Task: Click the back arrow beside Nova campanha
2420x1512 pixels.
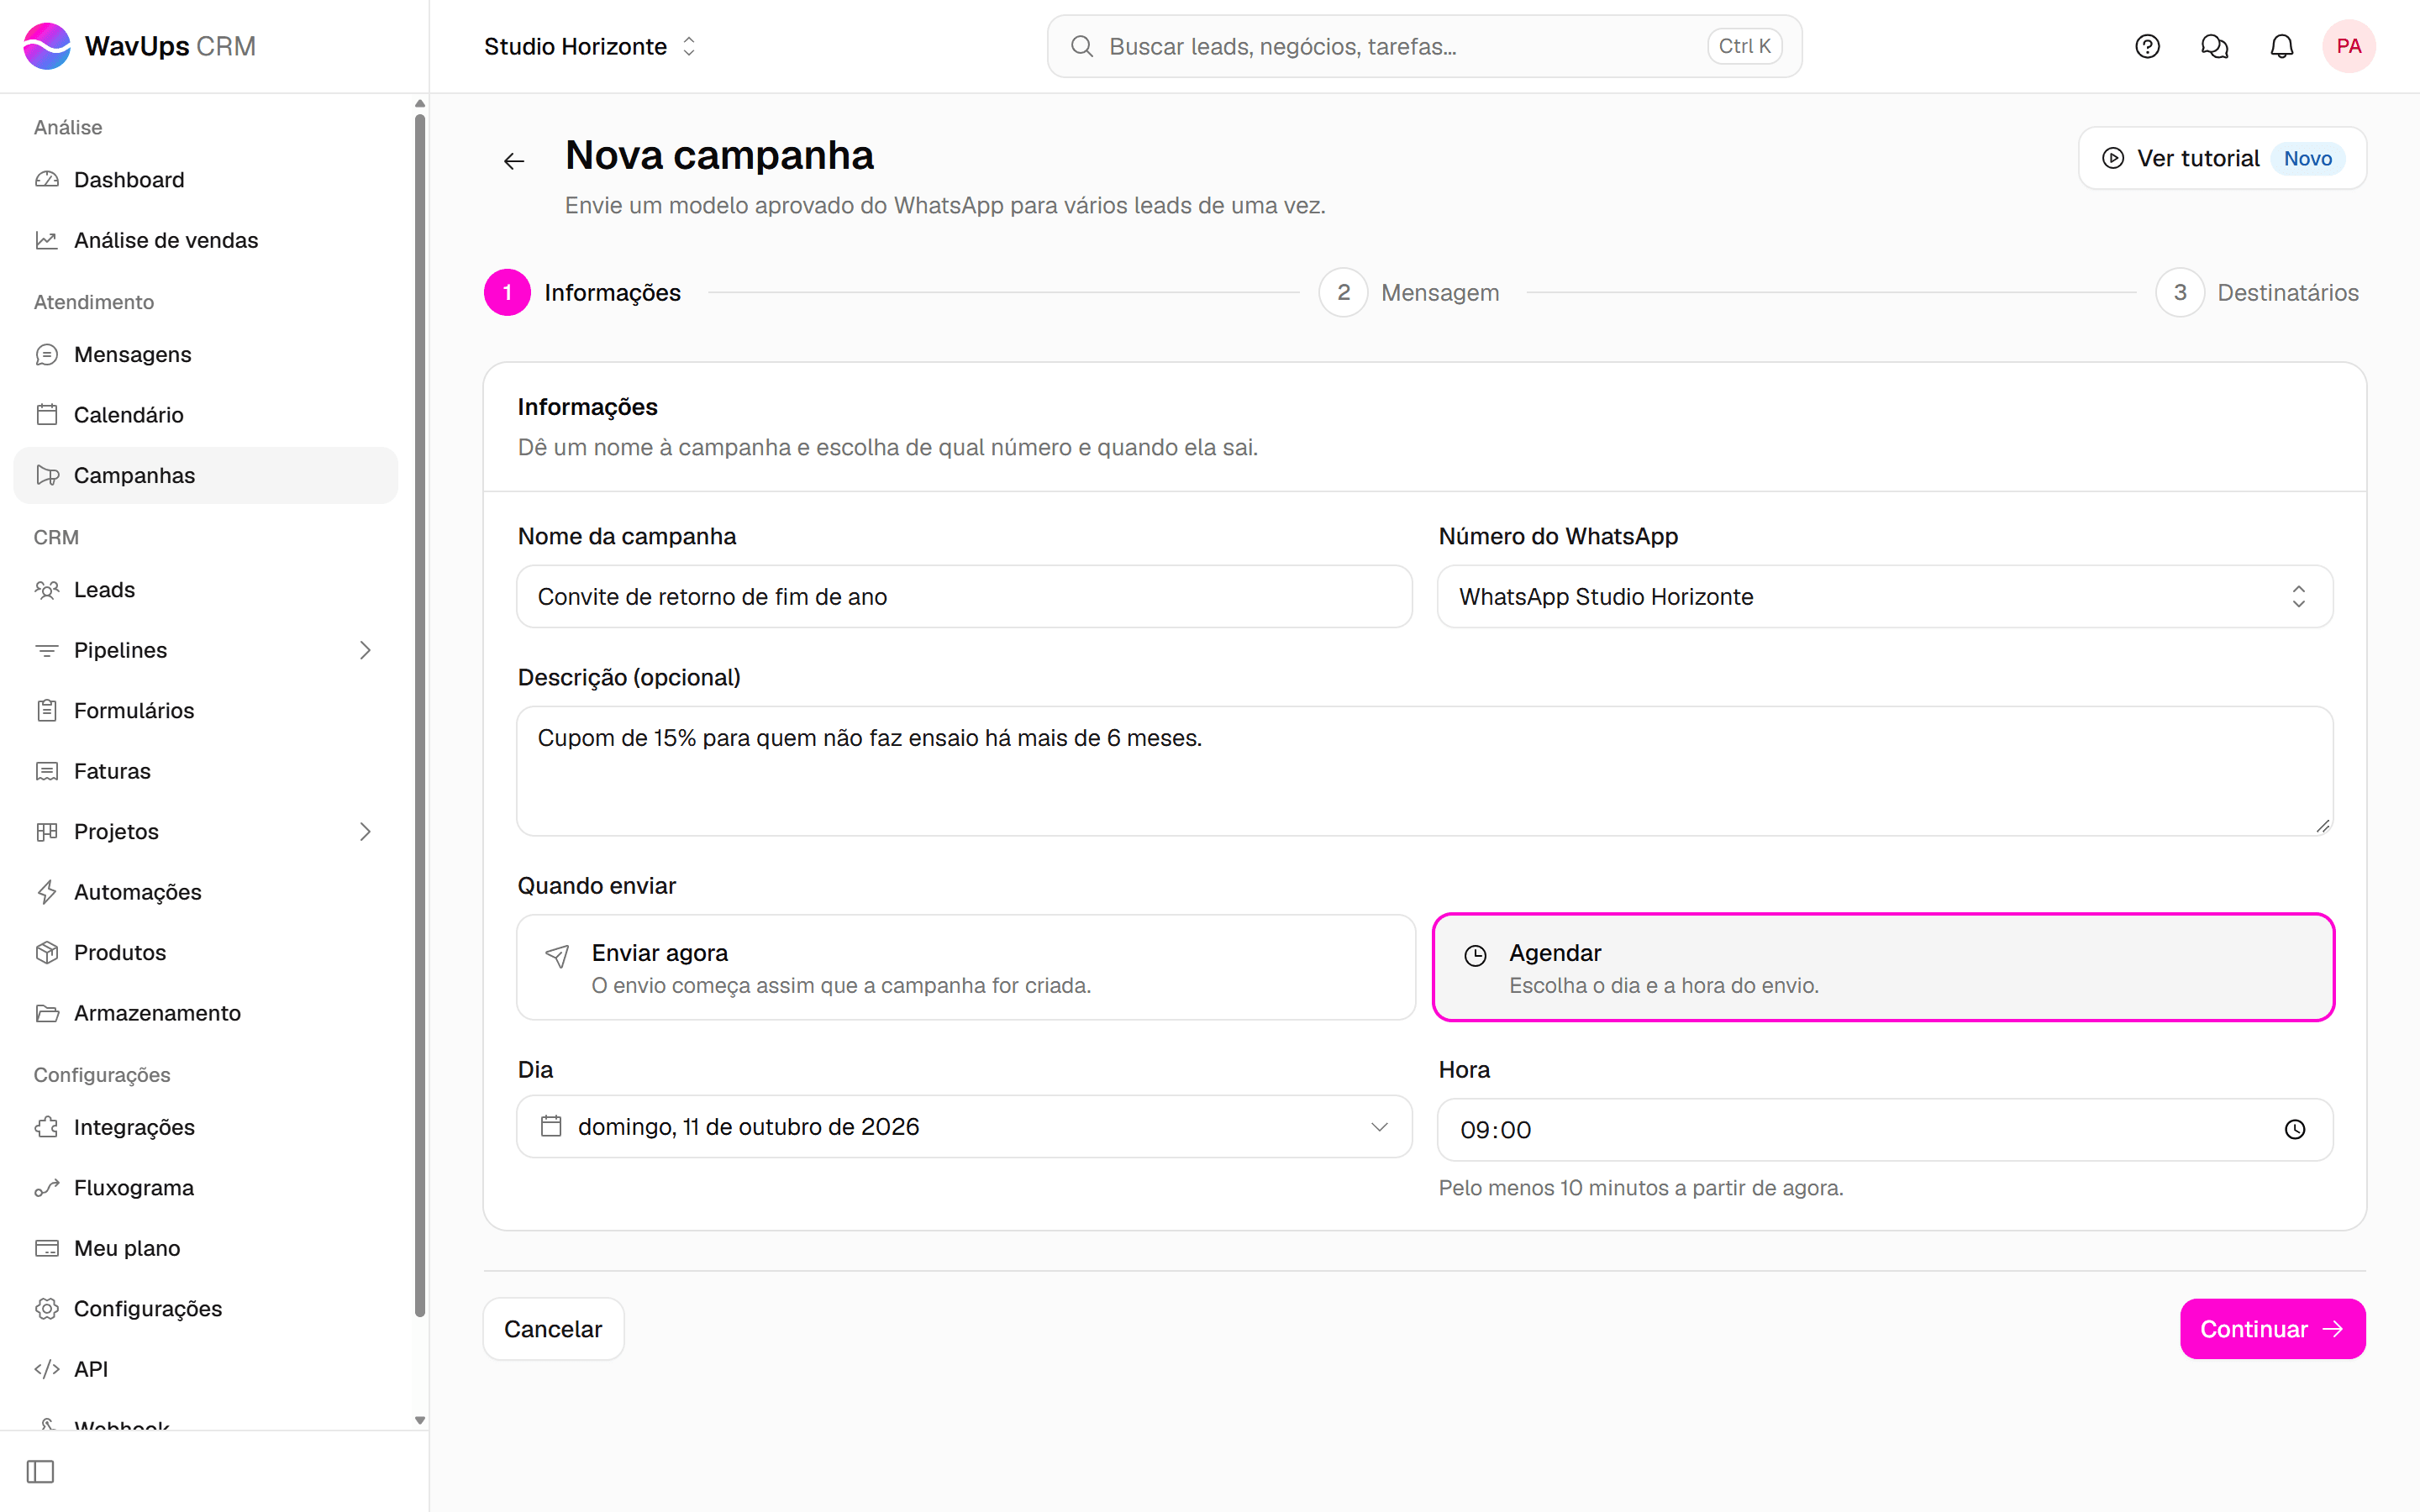Action: click(514, 161)
